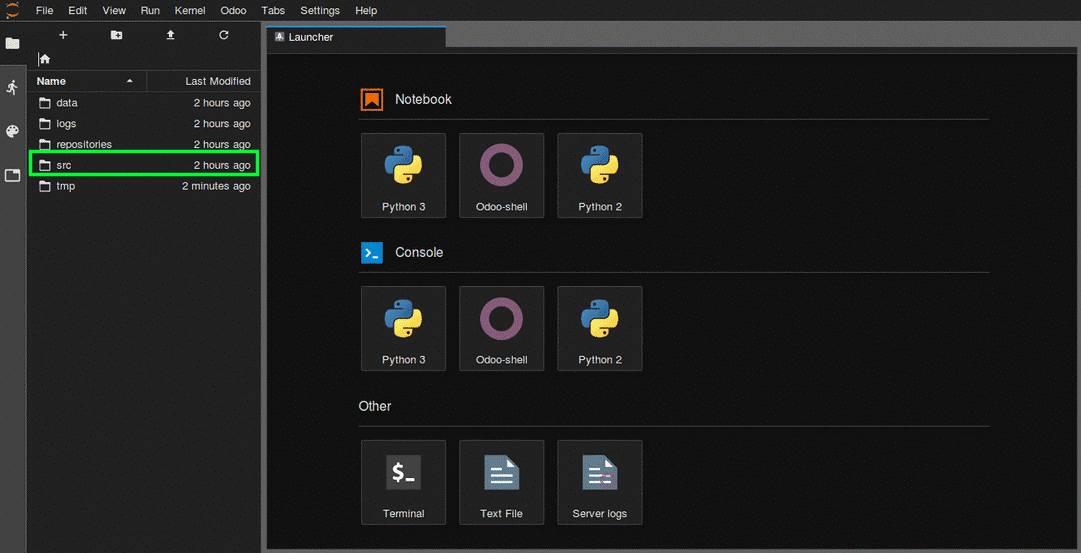The image size is (1081, 553).
Task: Select the logs folder
Action: click(144, 124)
